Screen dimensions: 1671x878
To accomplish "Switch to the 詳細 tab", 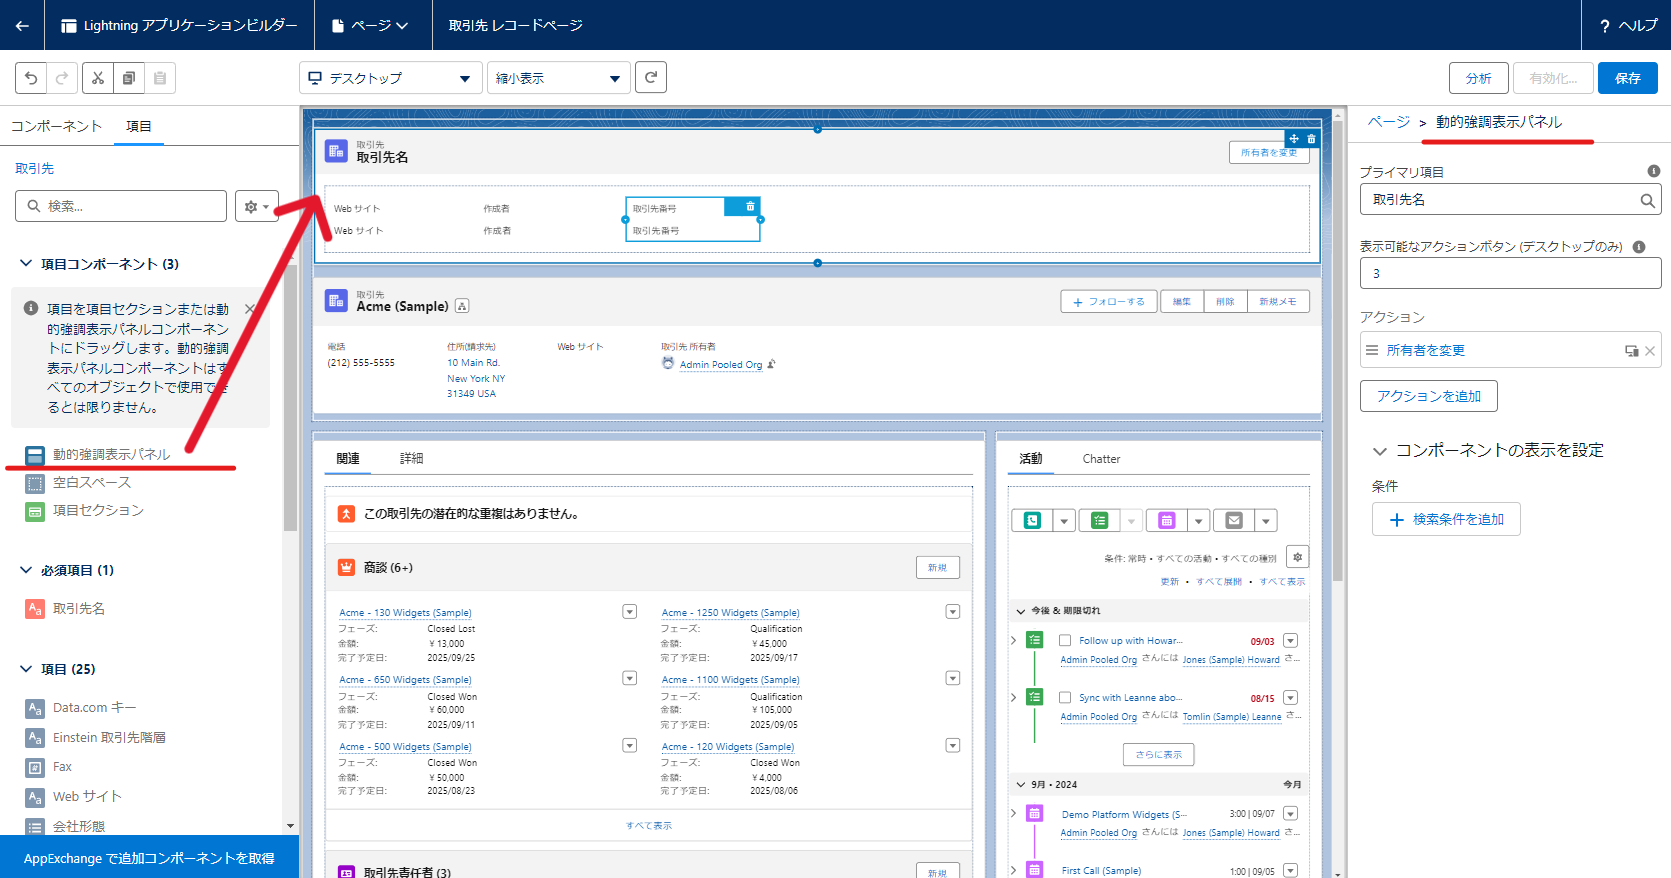I will 412,458.
